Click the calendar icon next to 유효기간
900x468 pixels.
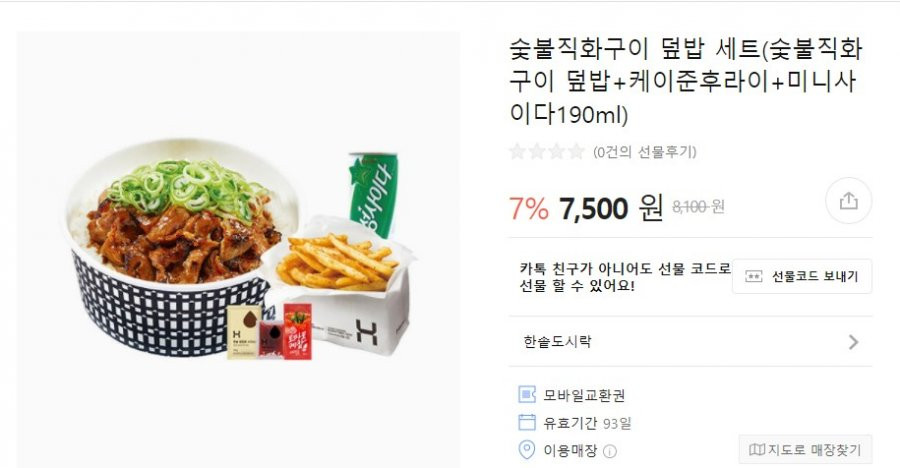coord(526,423)
